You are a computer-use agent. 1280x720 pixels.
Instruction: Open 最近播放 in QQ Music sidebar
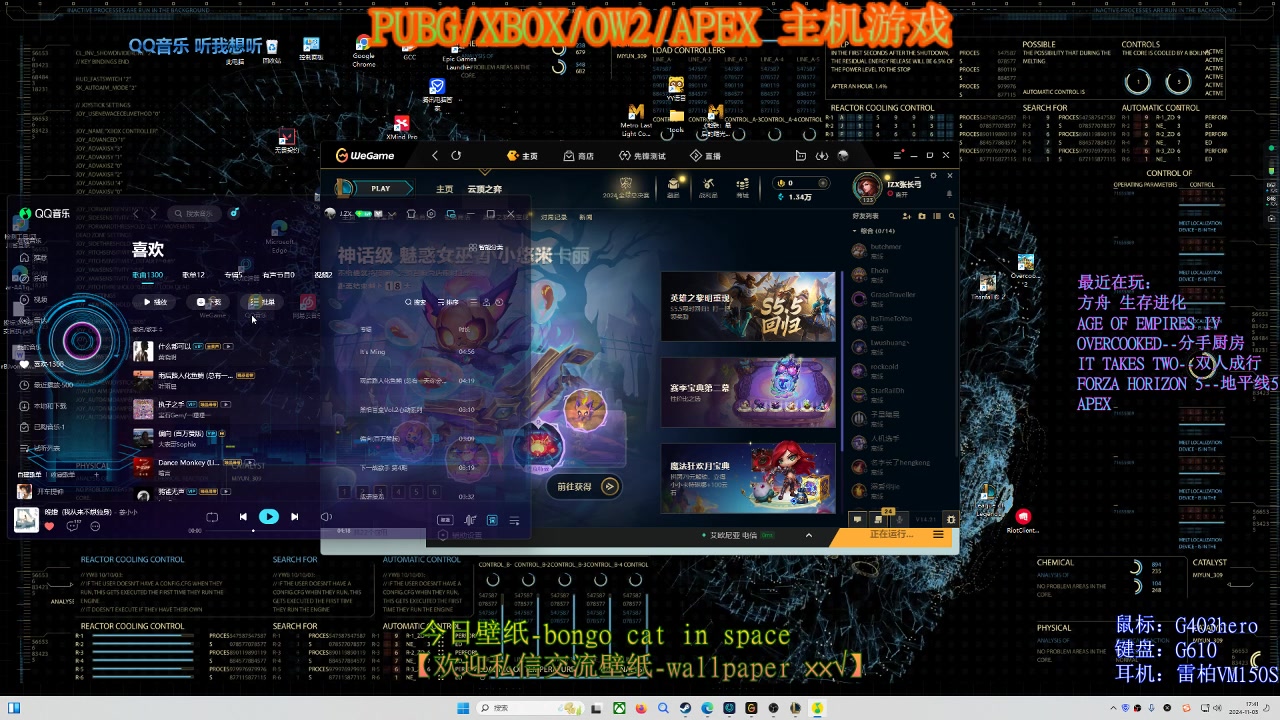tap(45, 384)
